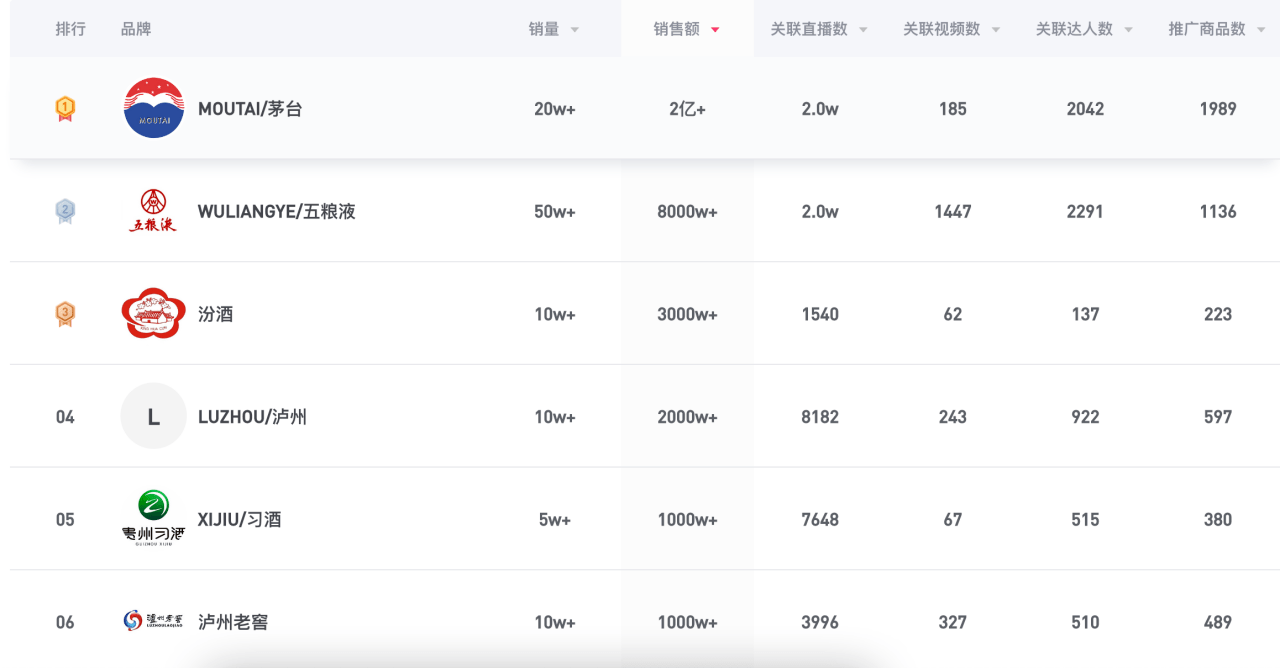Screen dimensions: 1280x668
Task: Sort by 推广商品数 arrow
Action: (1262, 30)
